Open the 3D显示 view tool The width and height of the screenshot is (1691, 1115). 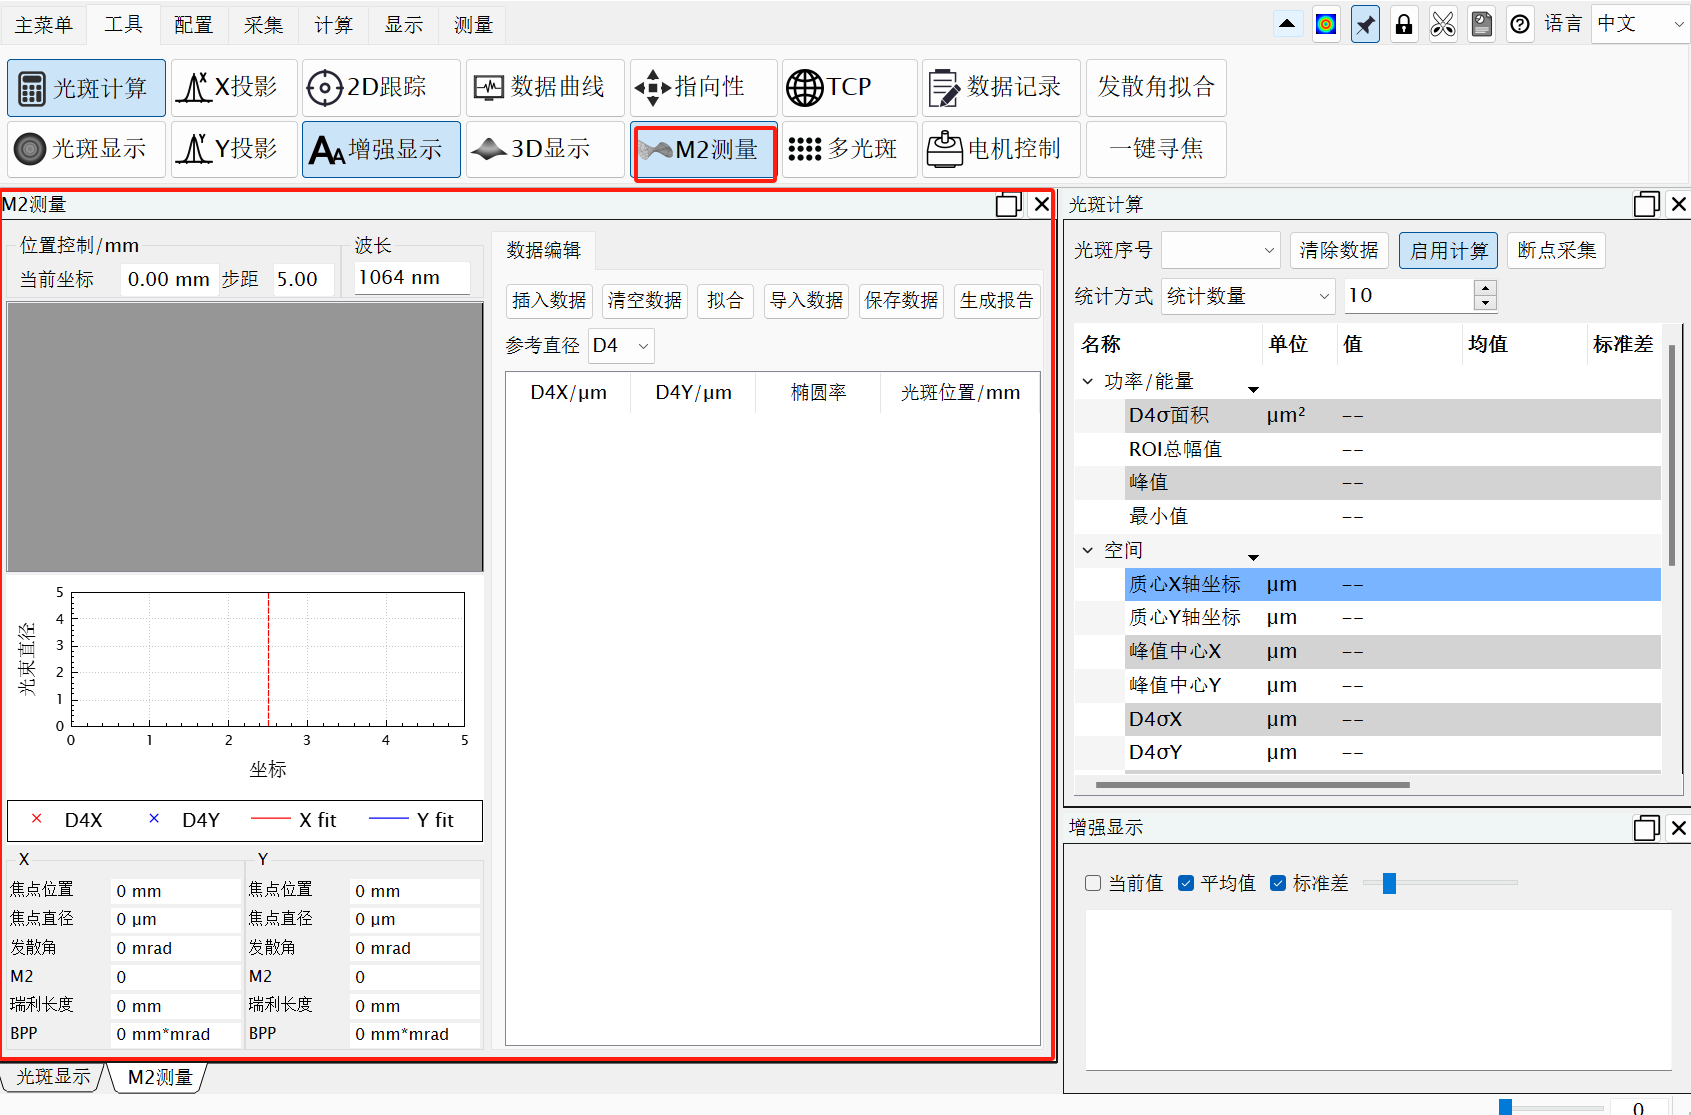click(x=545, y=149)
